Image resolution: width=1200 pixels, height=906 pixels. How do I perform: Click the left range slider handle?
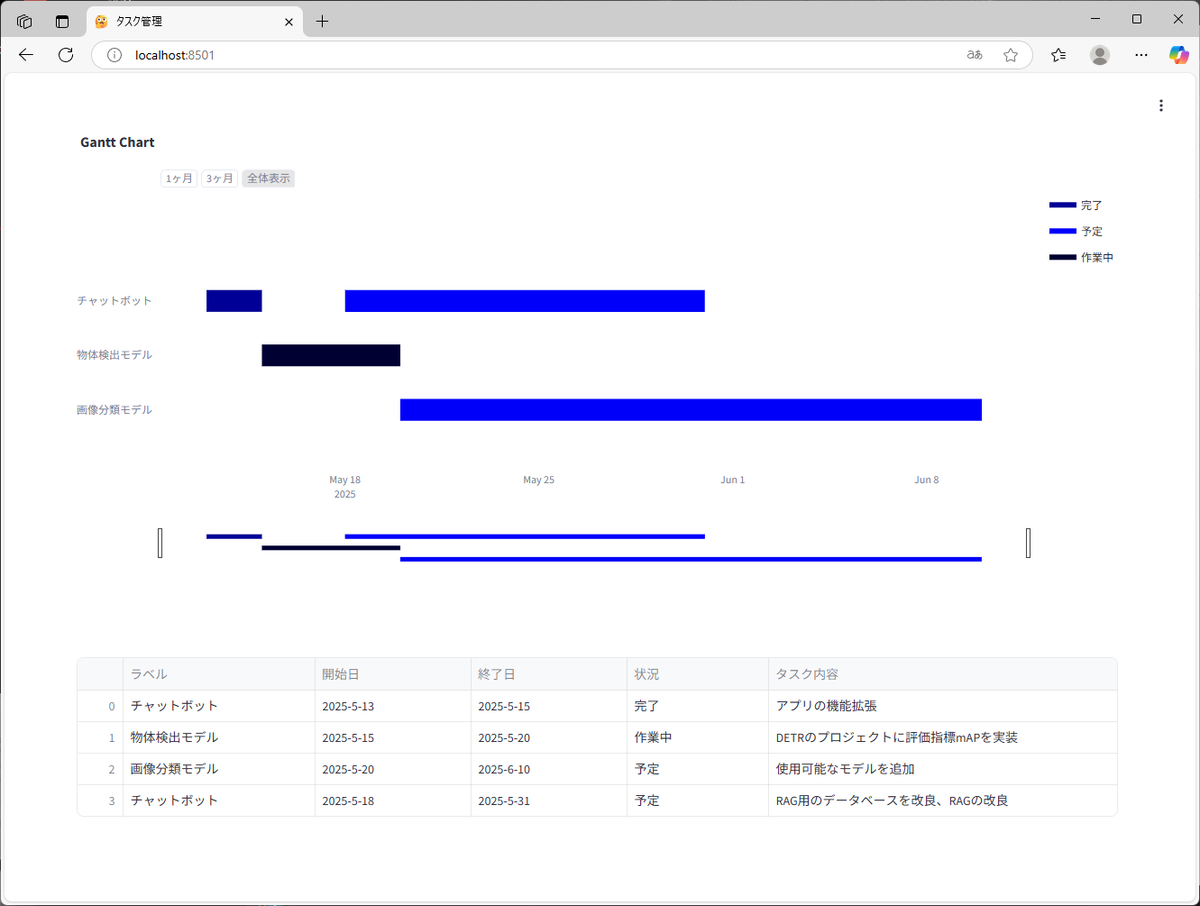click(x=160, y=543)
